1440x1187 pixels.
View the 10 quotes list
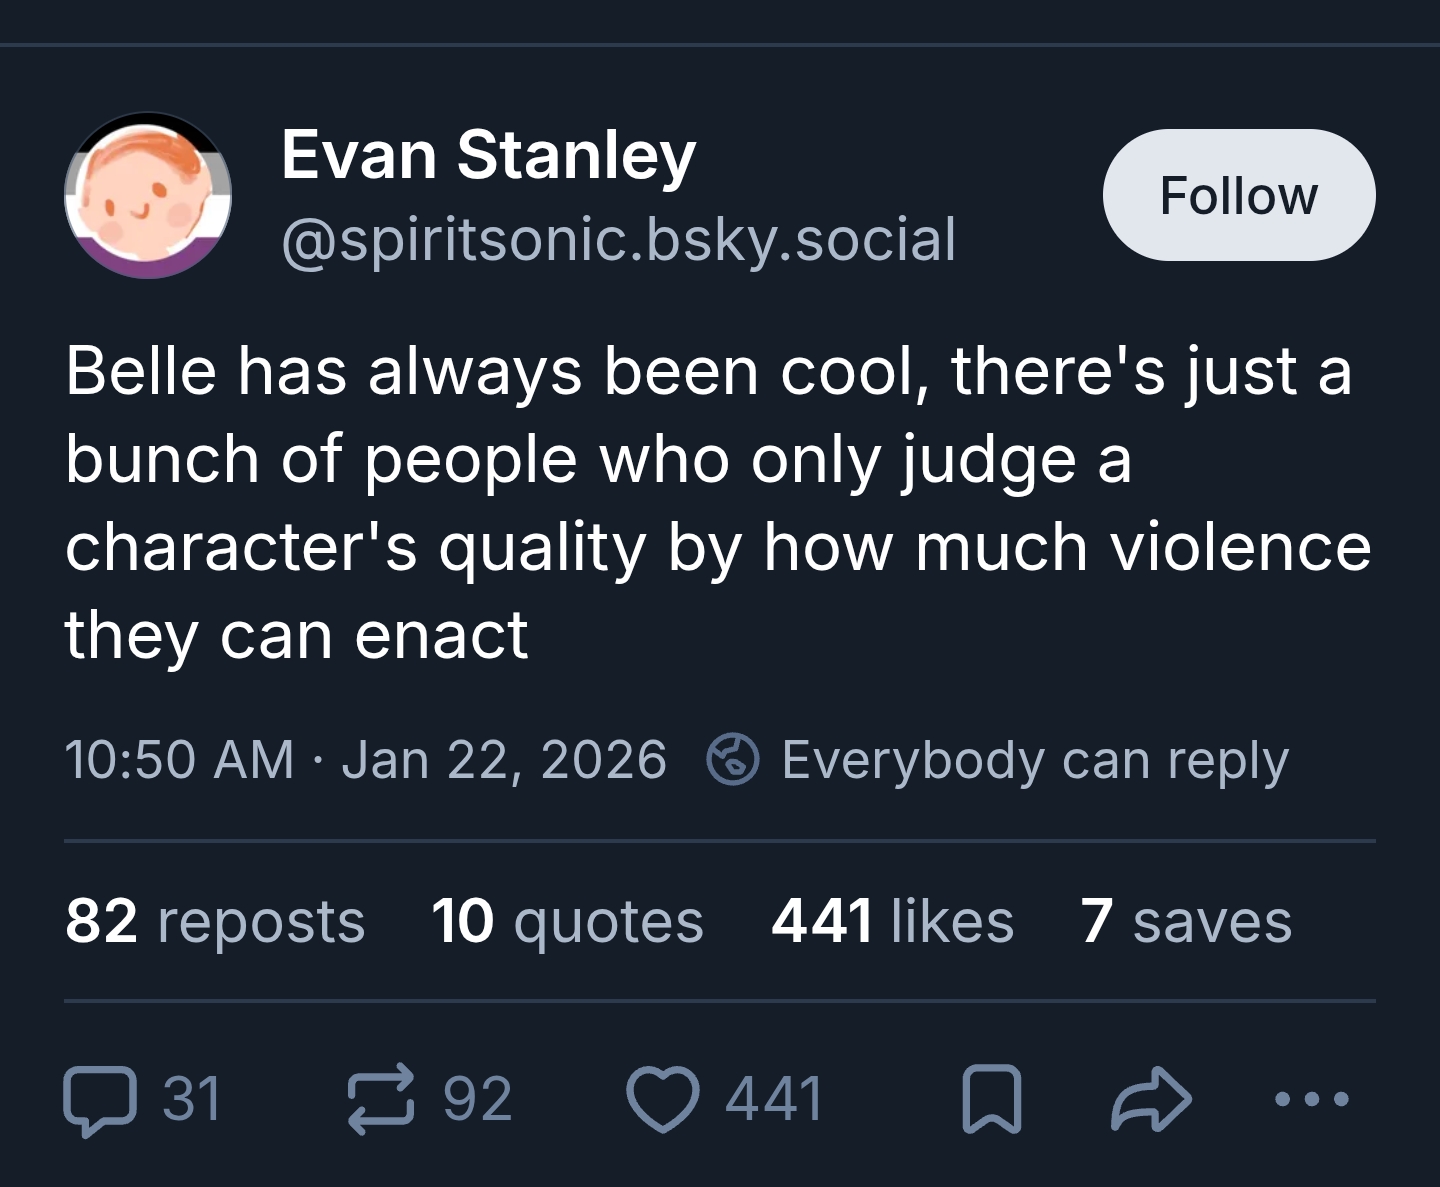click(567, 921)
